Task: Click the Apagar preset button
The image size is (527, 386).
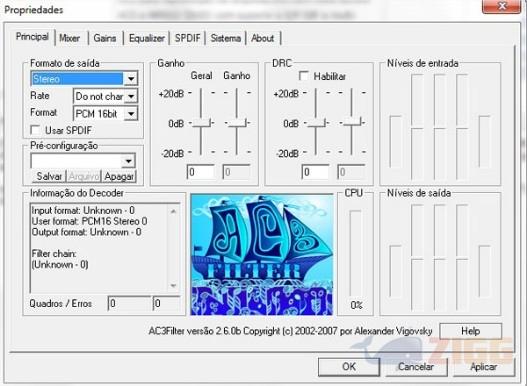Action: tap(119, 176)
